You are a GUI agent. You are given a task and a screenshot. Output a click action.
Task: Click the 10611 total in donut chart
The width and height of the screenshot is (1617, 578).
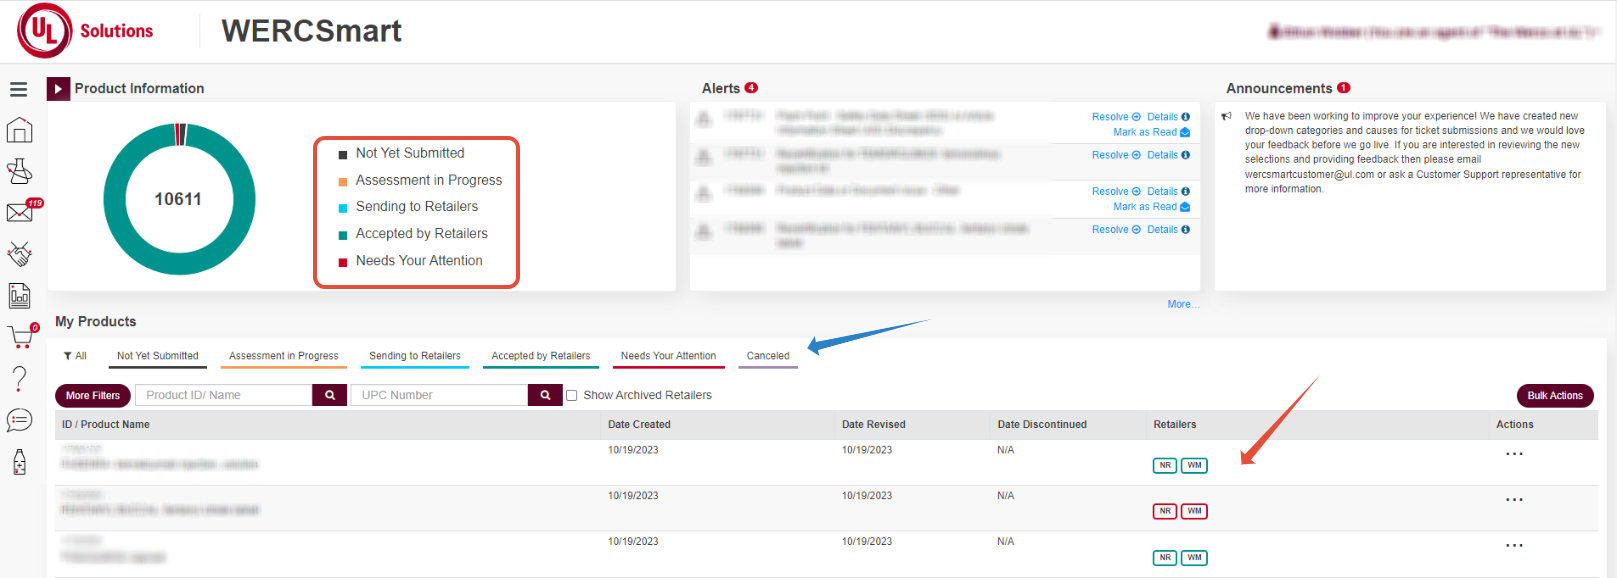(178, 199)
